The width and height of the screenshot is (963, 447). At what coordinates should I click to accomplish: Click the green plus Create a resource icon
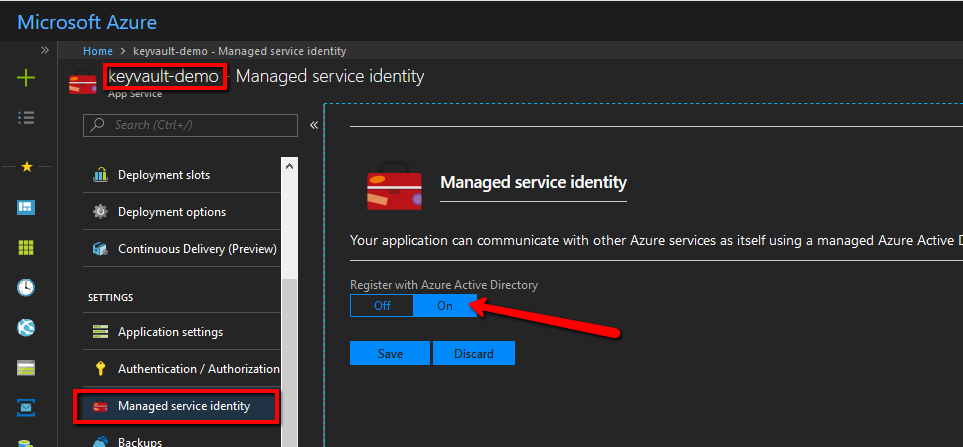[26, 78]
